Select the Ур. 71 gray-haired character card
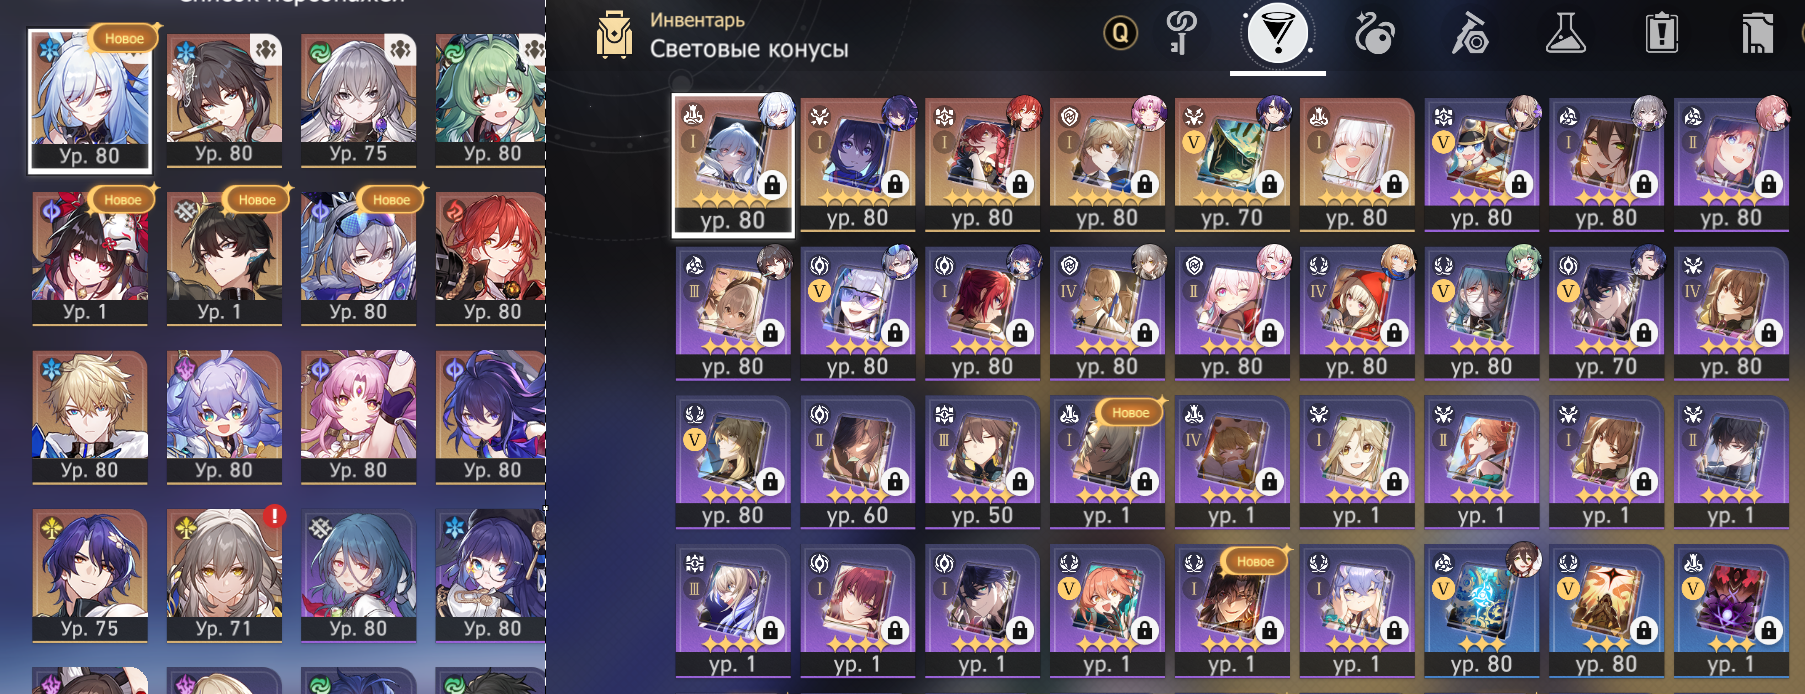The width and height of the screenshot is (1805, 694). [x=224, y=576]
